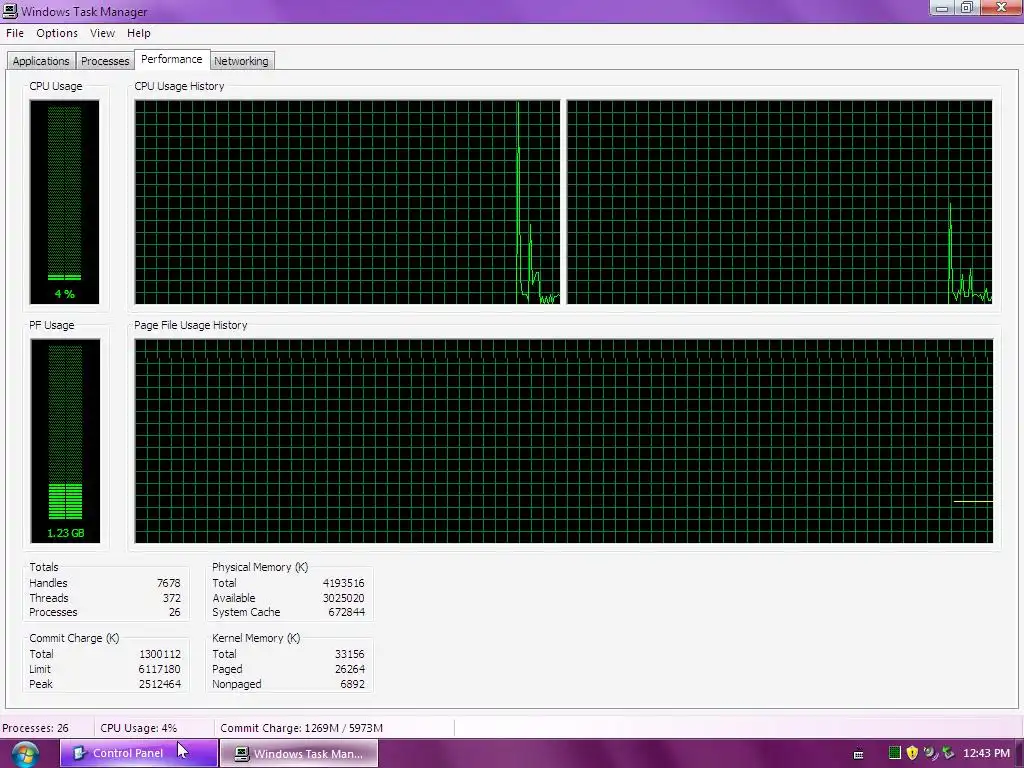
Task: Click the CPU Usage 4 % gauge
Action: [64, 202]
